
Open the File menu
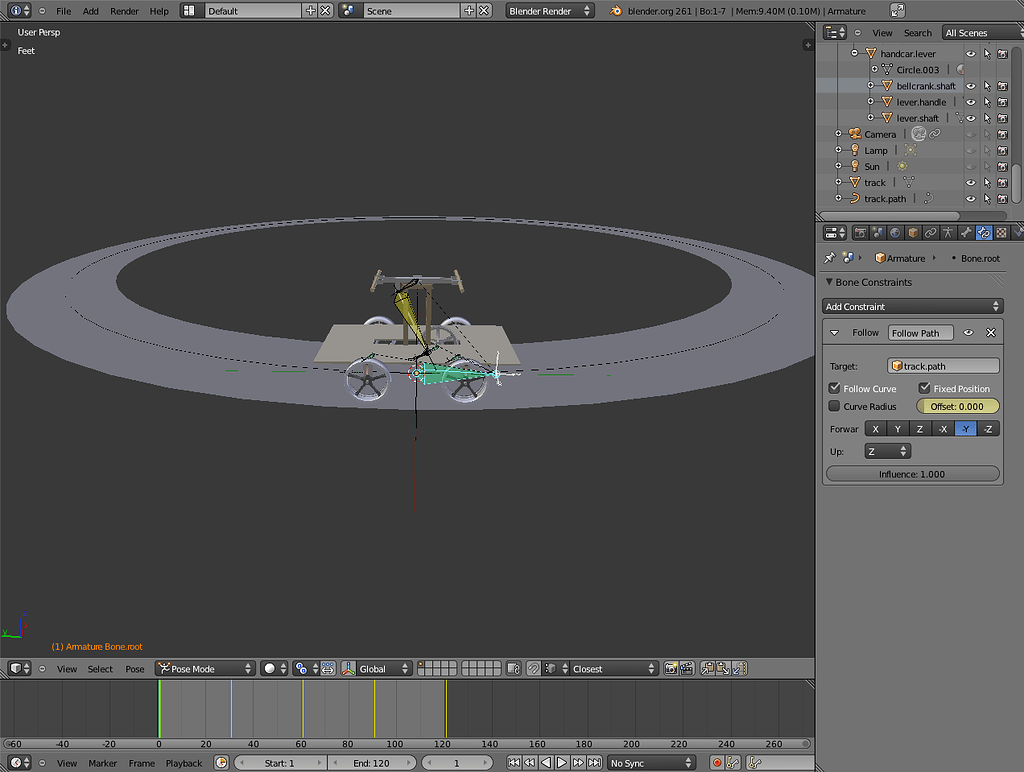click(x=63, y=11)
